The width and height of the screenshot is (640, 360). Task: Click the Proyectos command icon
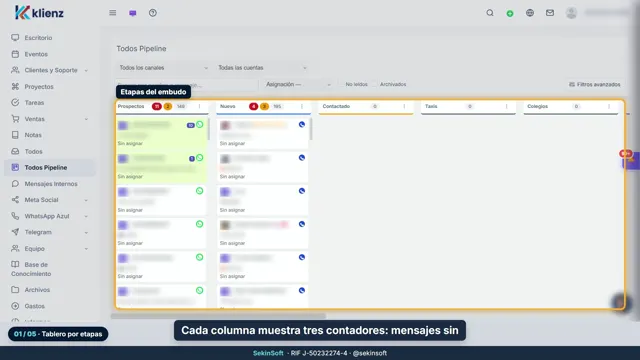point(15,87)
